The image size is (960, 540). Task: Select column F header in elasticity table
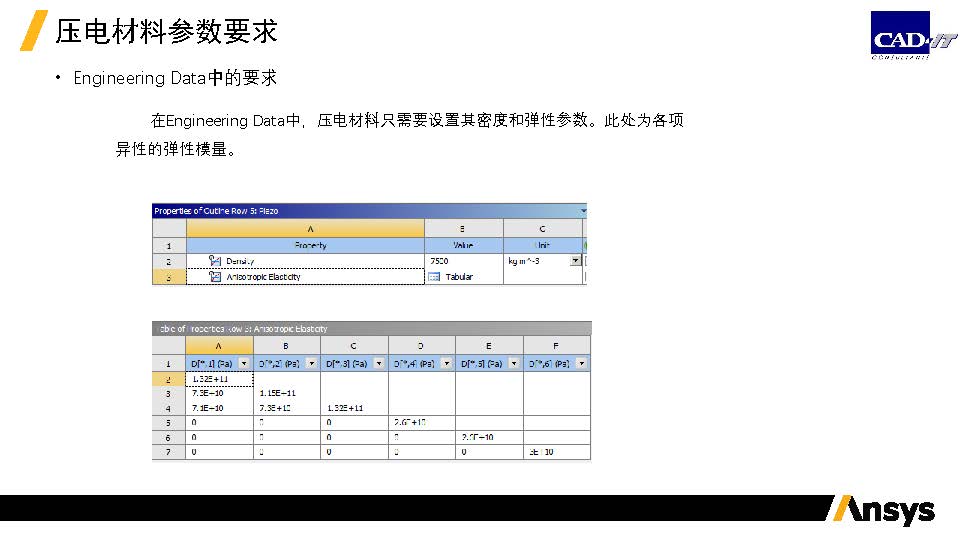point(557,346)
